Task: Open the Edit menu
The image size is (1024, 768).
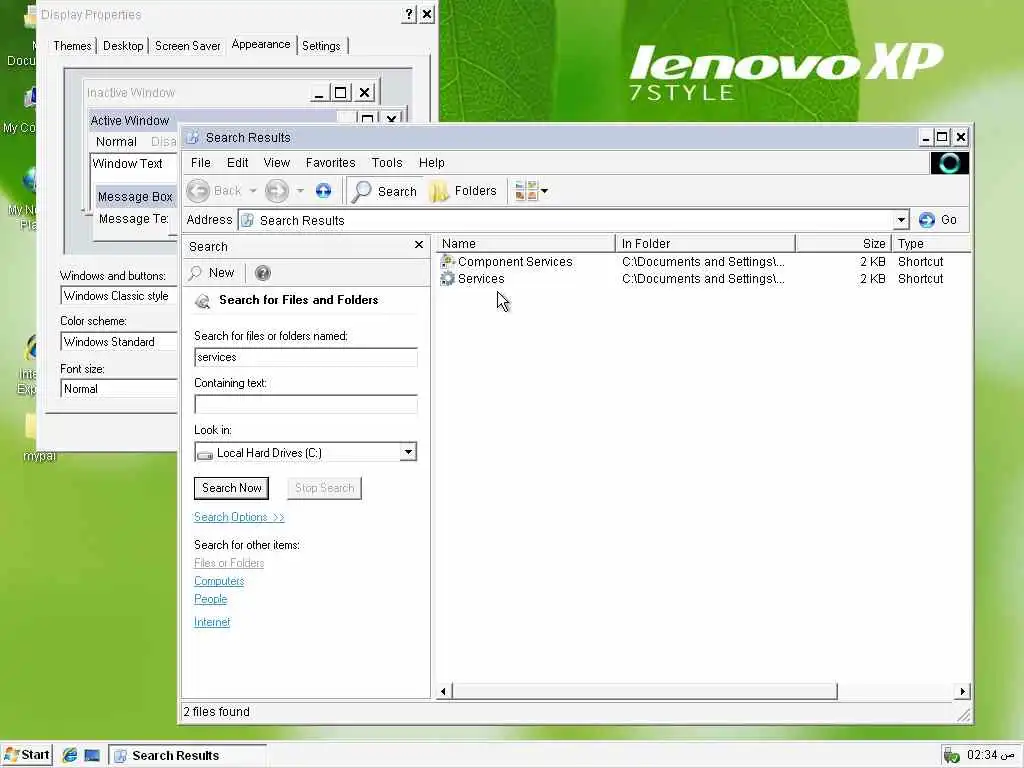Action: coord(237,163)
